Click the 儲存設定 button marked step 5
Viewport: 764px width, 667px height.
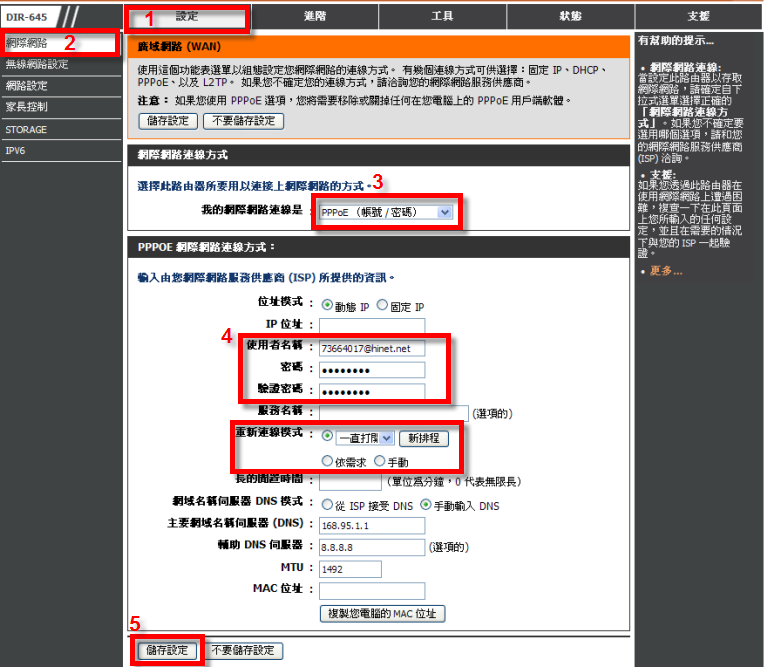(x=166, y=650)
